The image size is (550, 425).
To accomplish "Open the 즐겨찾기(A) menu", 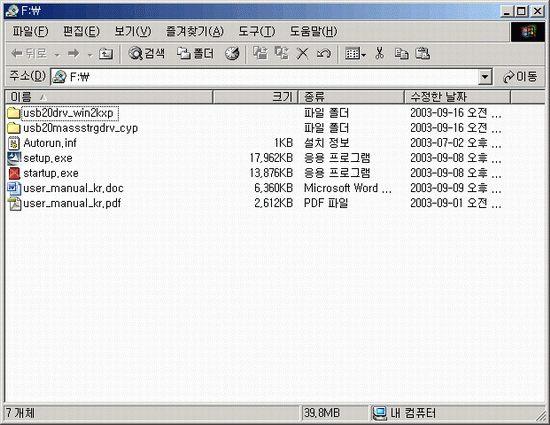I will [195, 32].
